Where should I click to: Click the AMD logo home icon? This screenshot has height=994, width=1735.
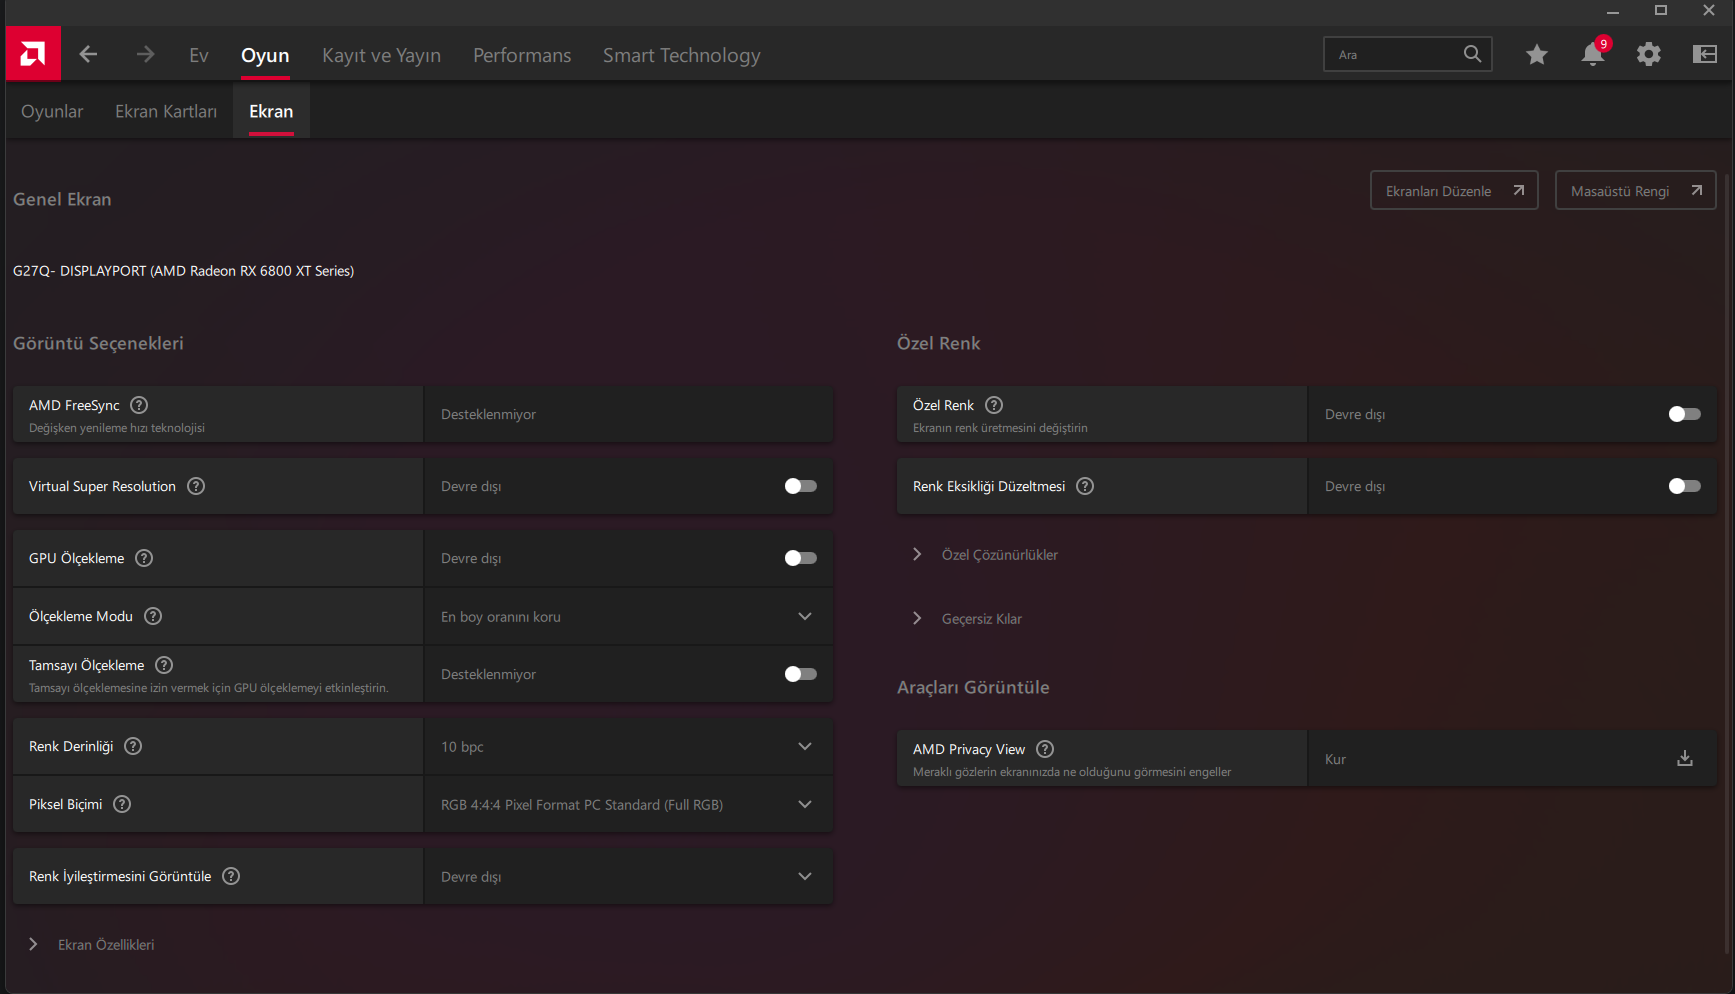tap(33, 54)
